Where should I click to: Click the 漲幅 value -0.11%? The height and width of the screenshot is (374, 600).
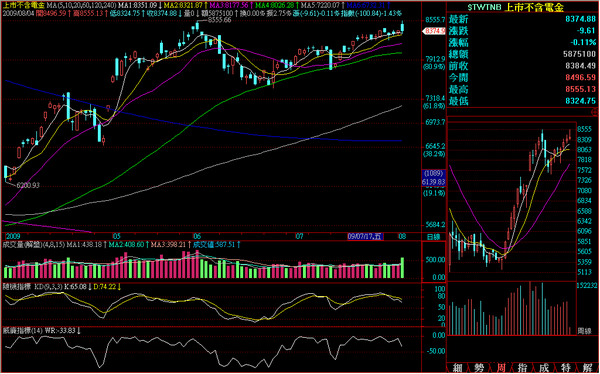point(583,42)
